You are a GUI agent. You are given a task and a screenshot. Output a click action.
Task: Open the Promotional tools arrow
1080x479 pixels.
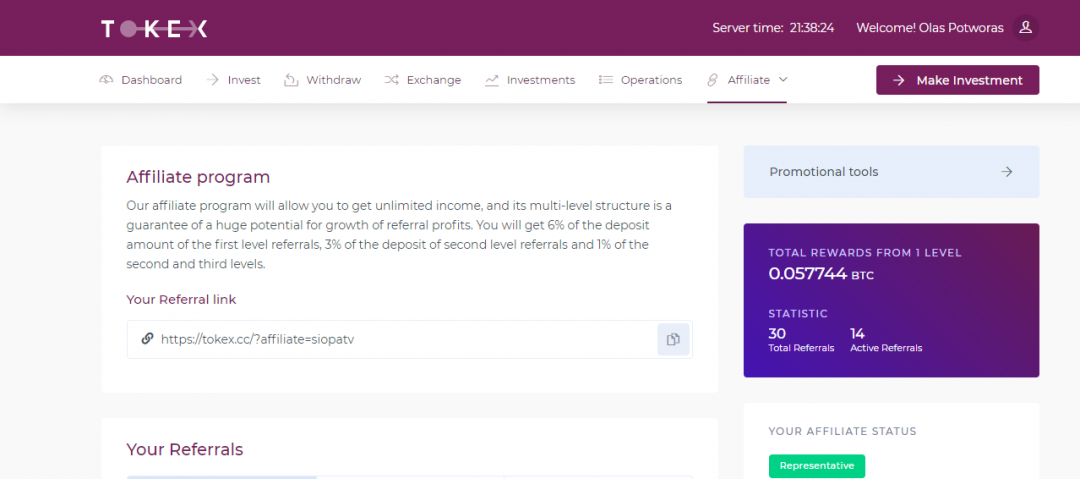(x=1007, y=172)
